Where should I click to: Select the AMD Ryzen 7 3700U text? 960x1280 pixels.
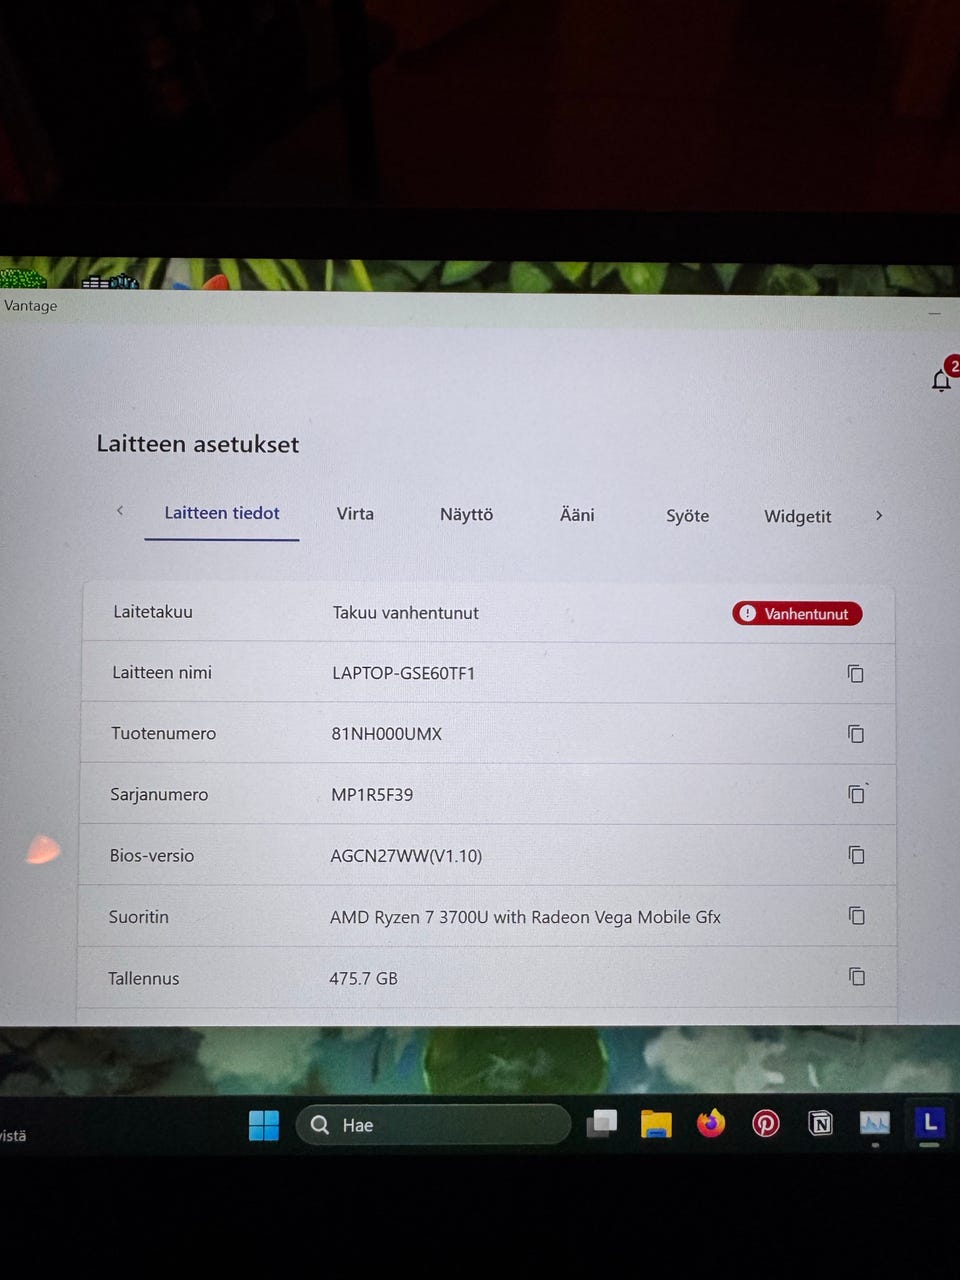point(526,917)
